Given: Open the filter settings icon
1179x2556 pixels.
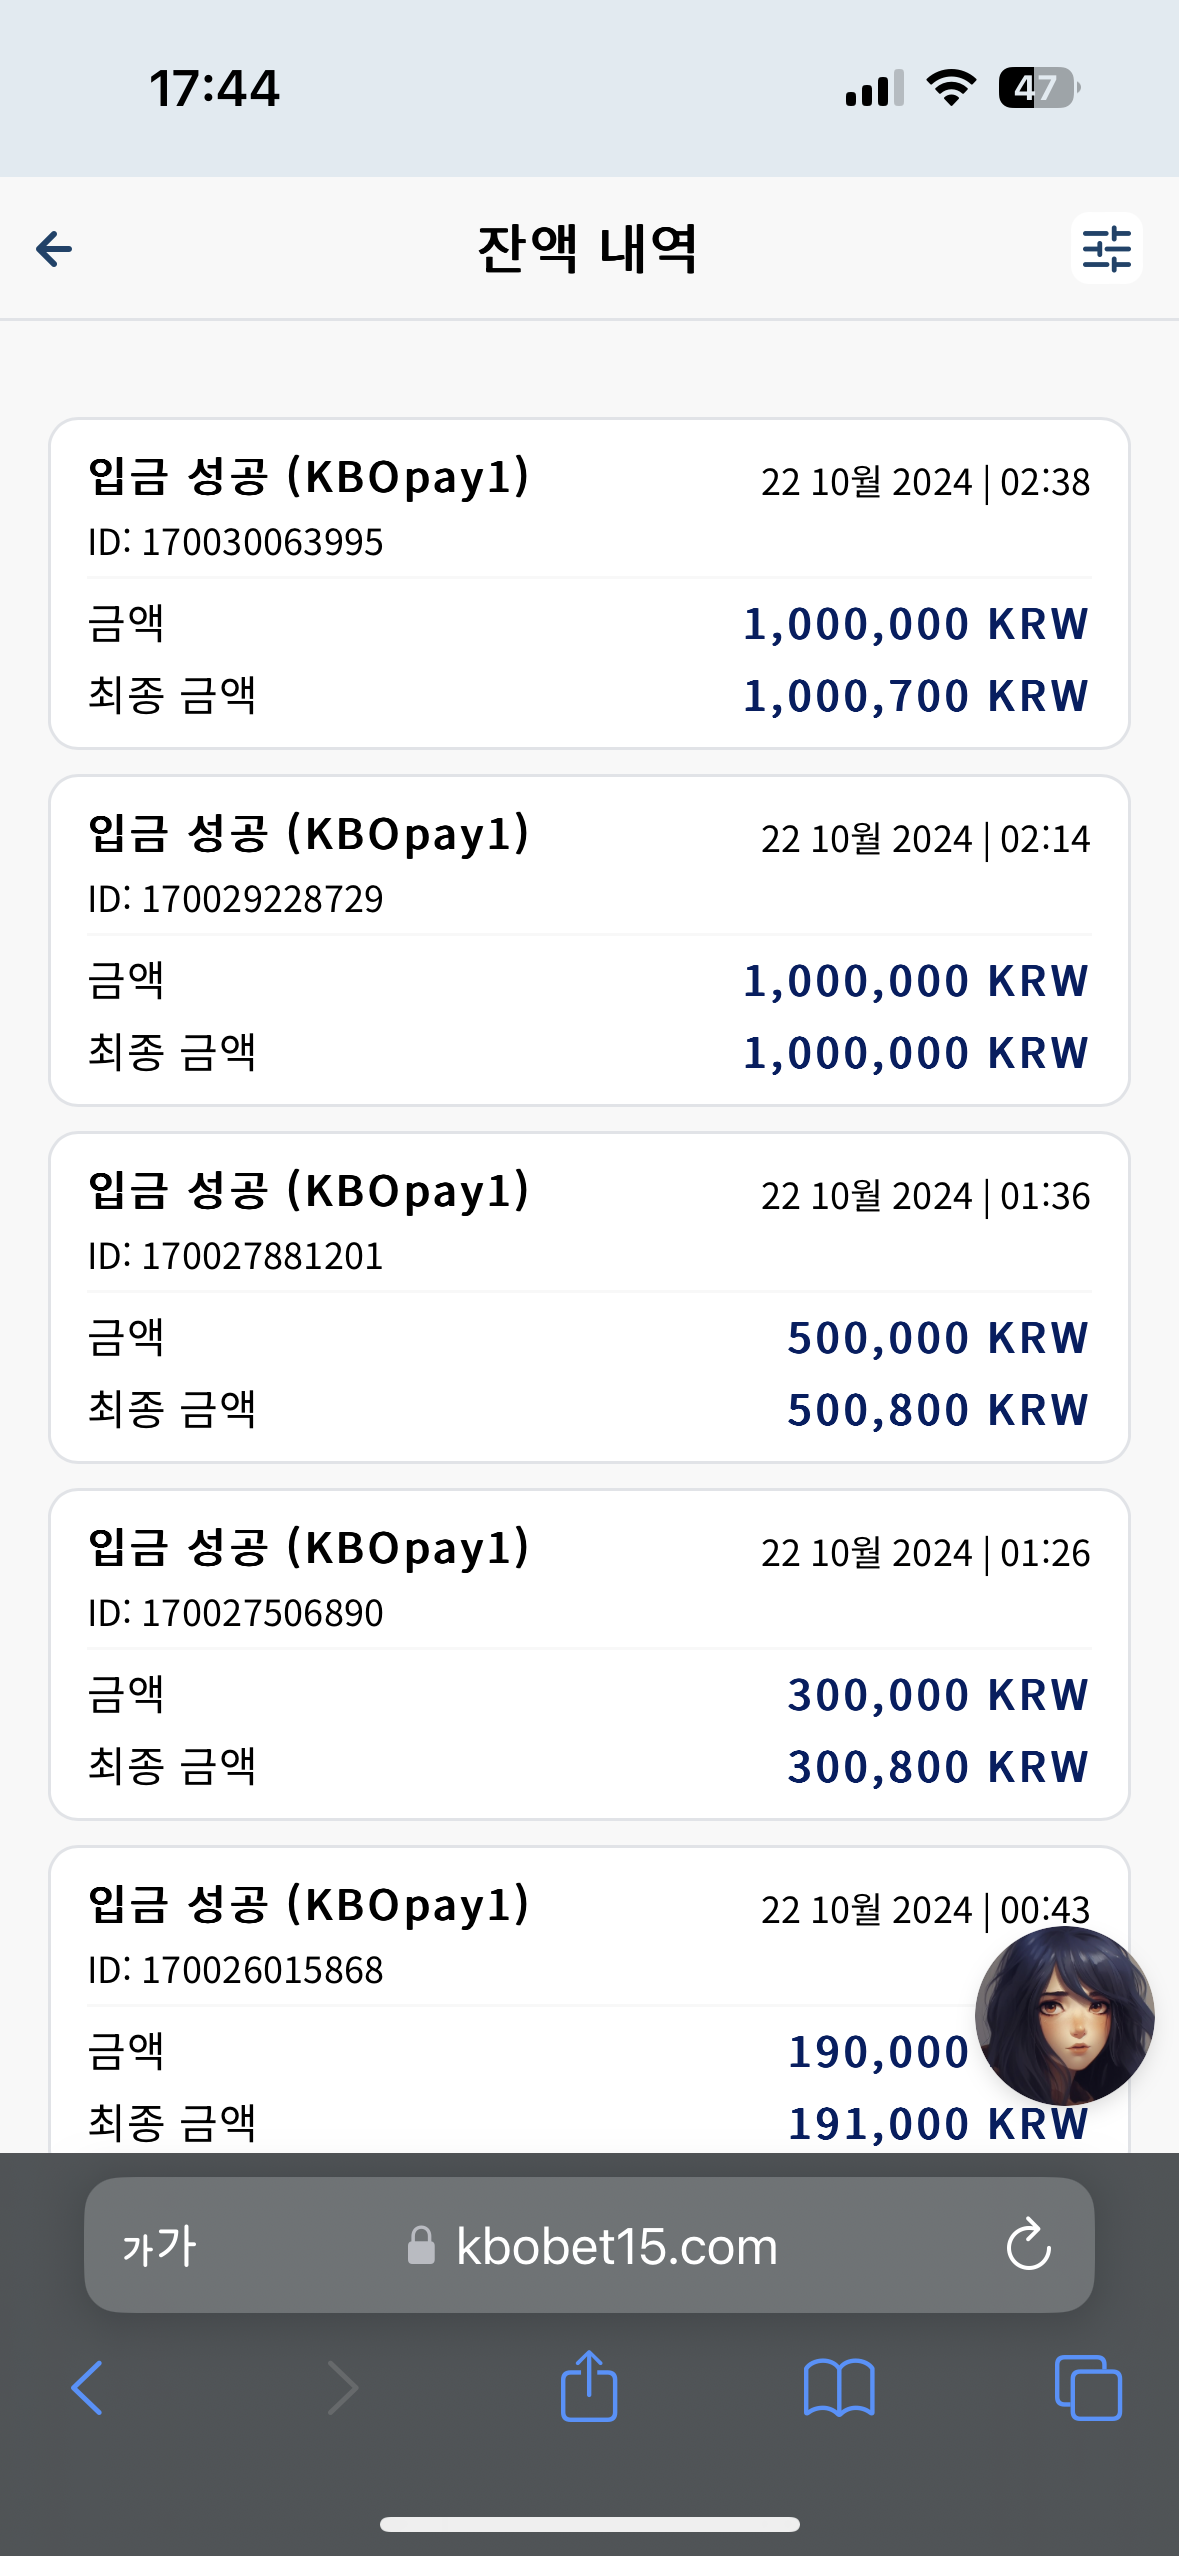Looking at the screenshot, I should (x=1106, y=248).
